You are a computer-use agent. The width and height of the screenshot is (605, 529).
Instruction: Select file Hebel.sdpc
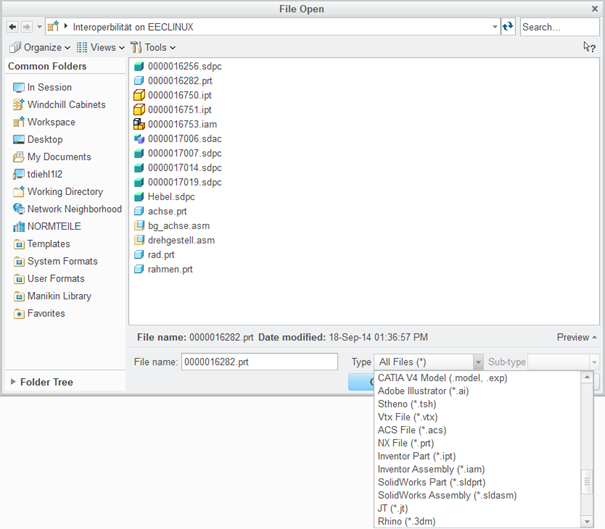tap(164, 197)
